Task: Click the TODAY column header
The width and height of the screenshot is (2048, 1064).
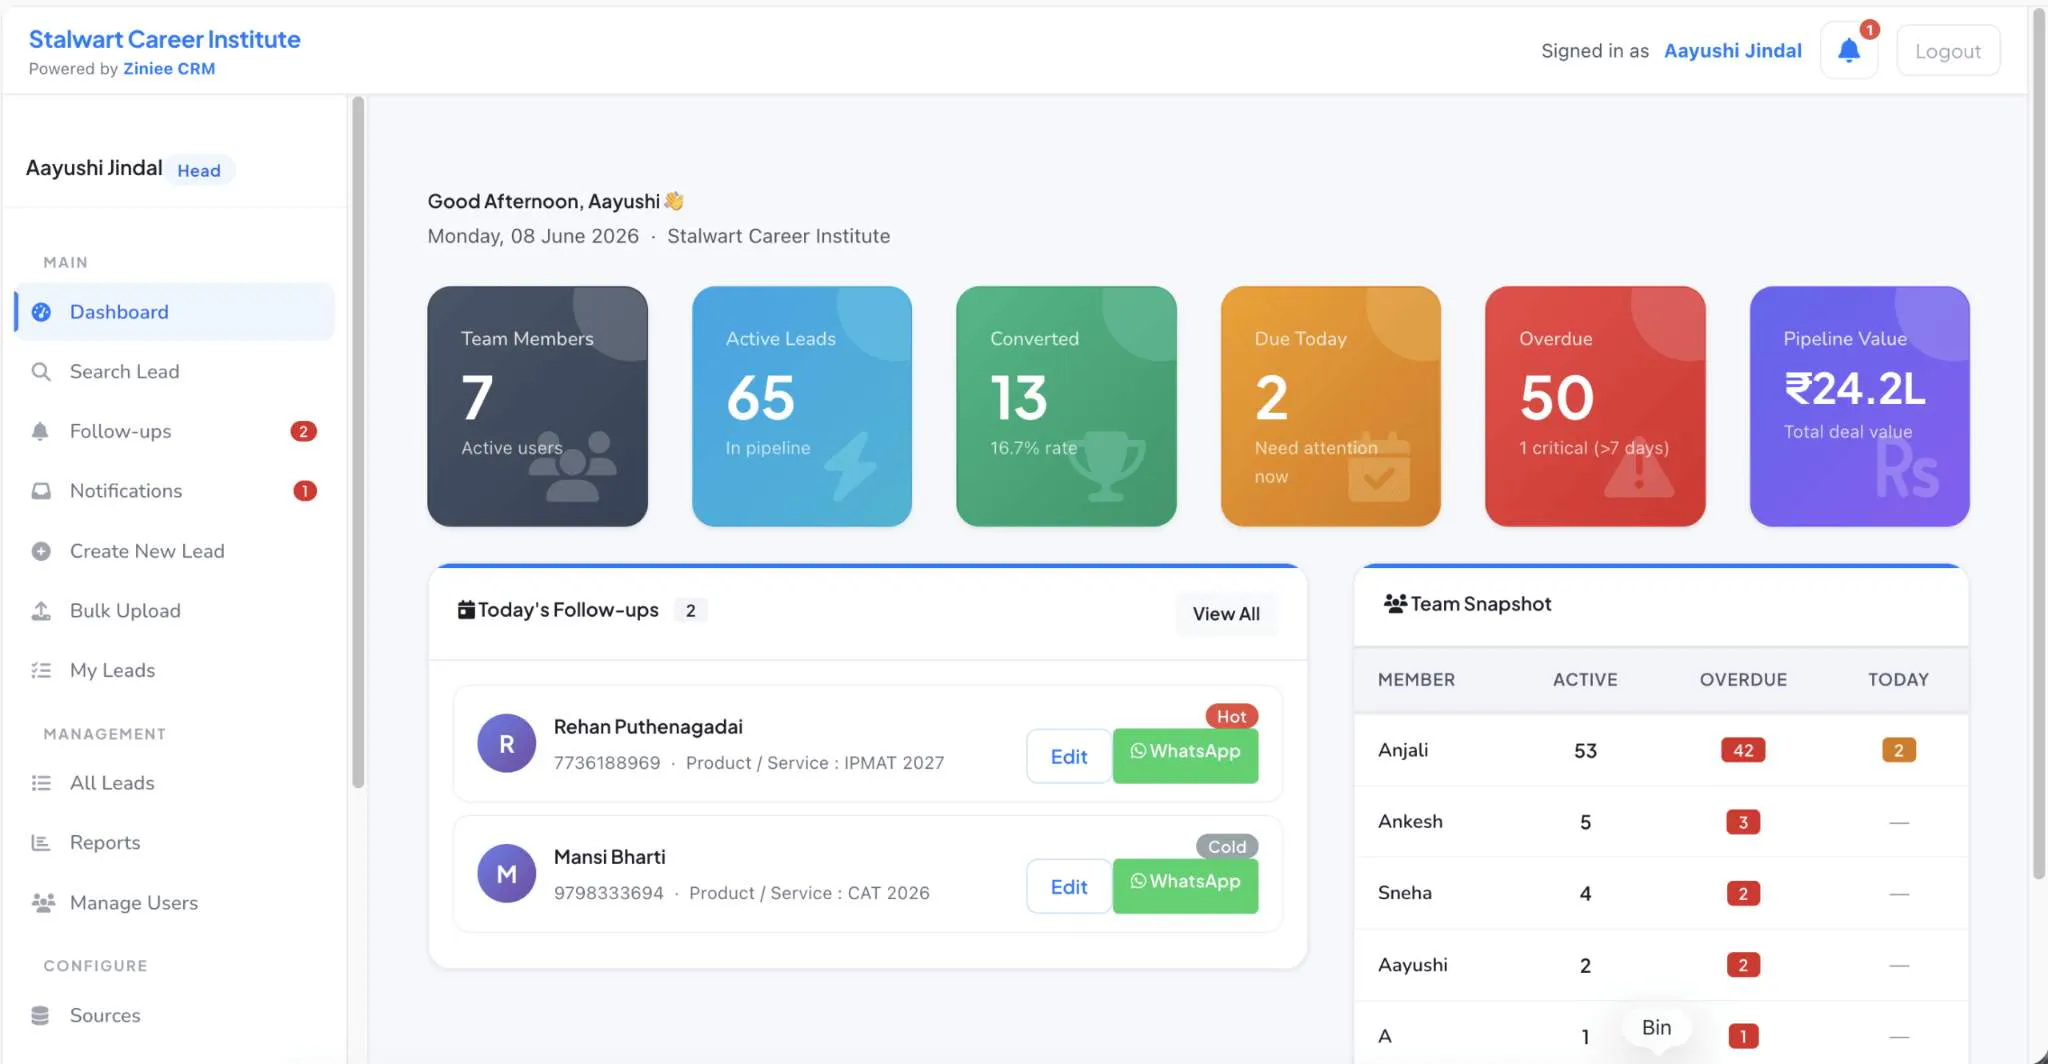Action: point(1898,680)
